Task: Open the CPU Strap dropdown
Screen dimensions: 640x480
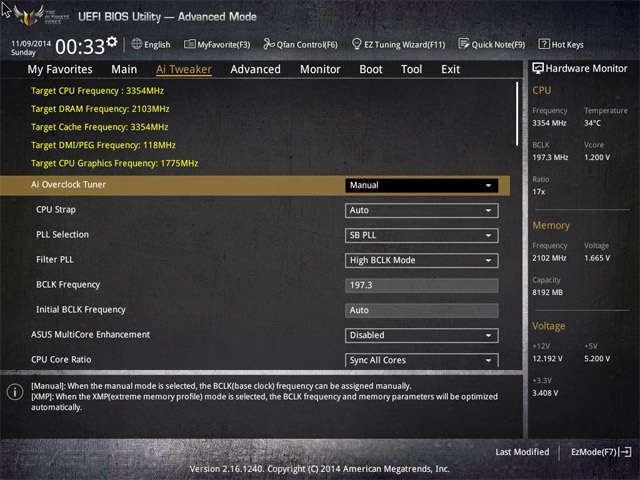Action: [422, 210]
